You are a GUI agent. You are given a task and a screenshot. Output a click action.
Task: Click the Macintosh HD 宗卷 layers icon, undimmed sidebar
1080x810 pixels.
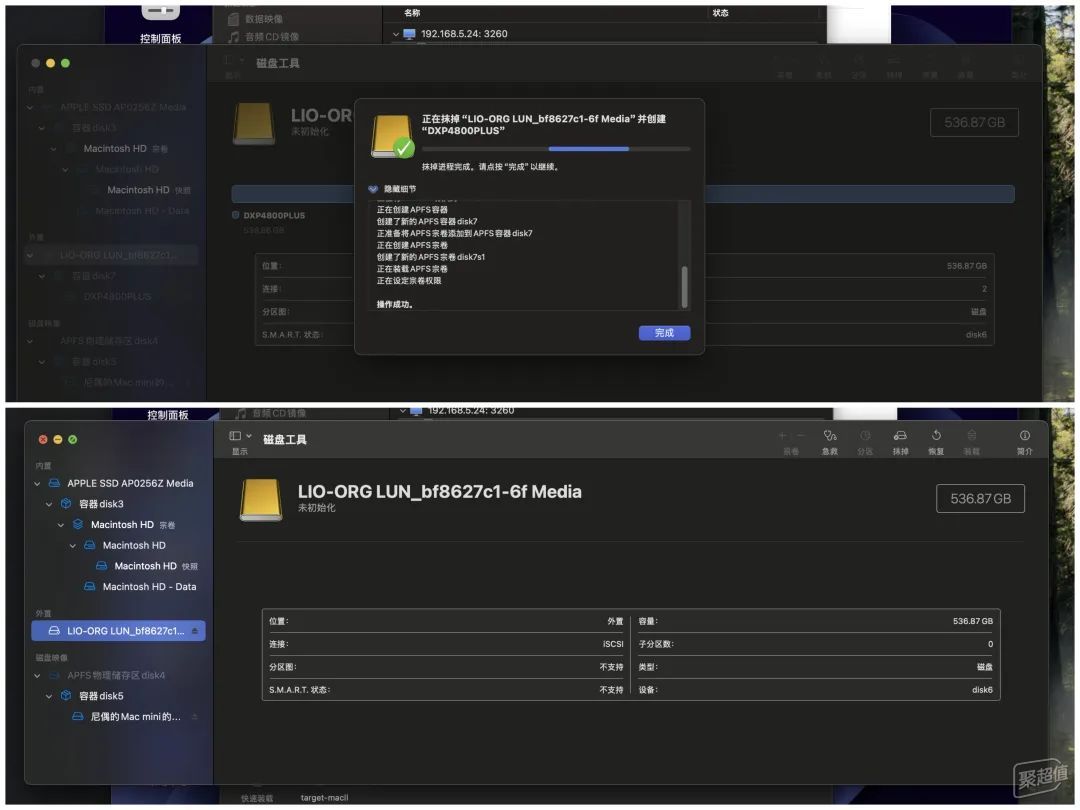(78, 524)
